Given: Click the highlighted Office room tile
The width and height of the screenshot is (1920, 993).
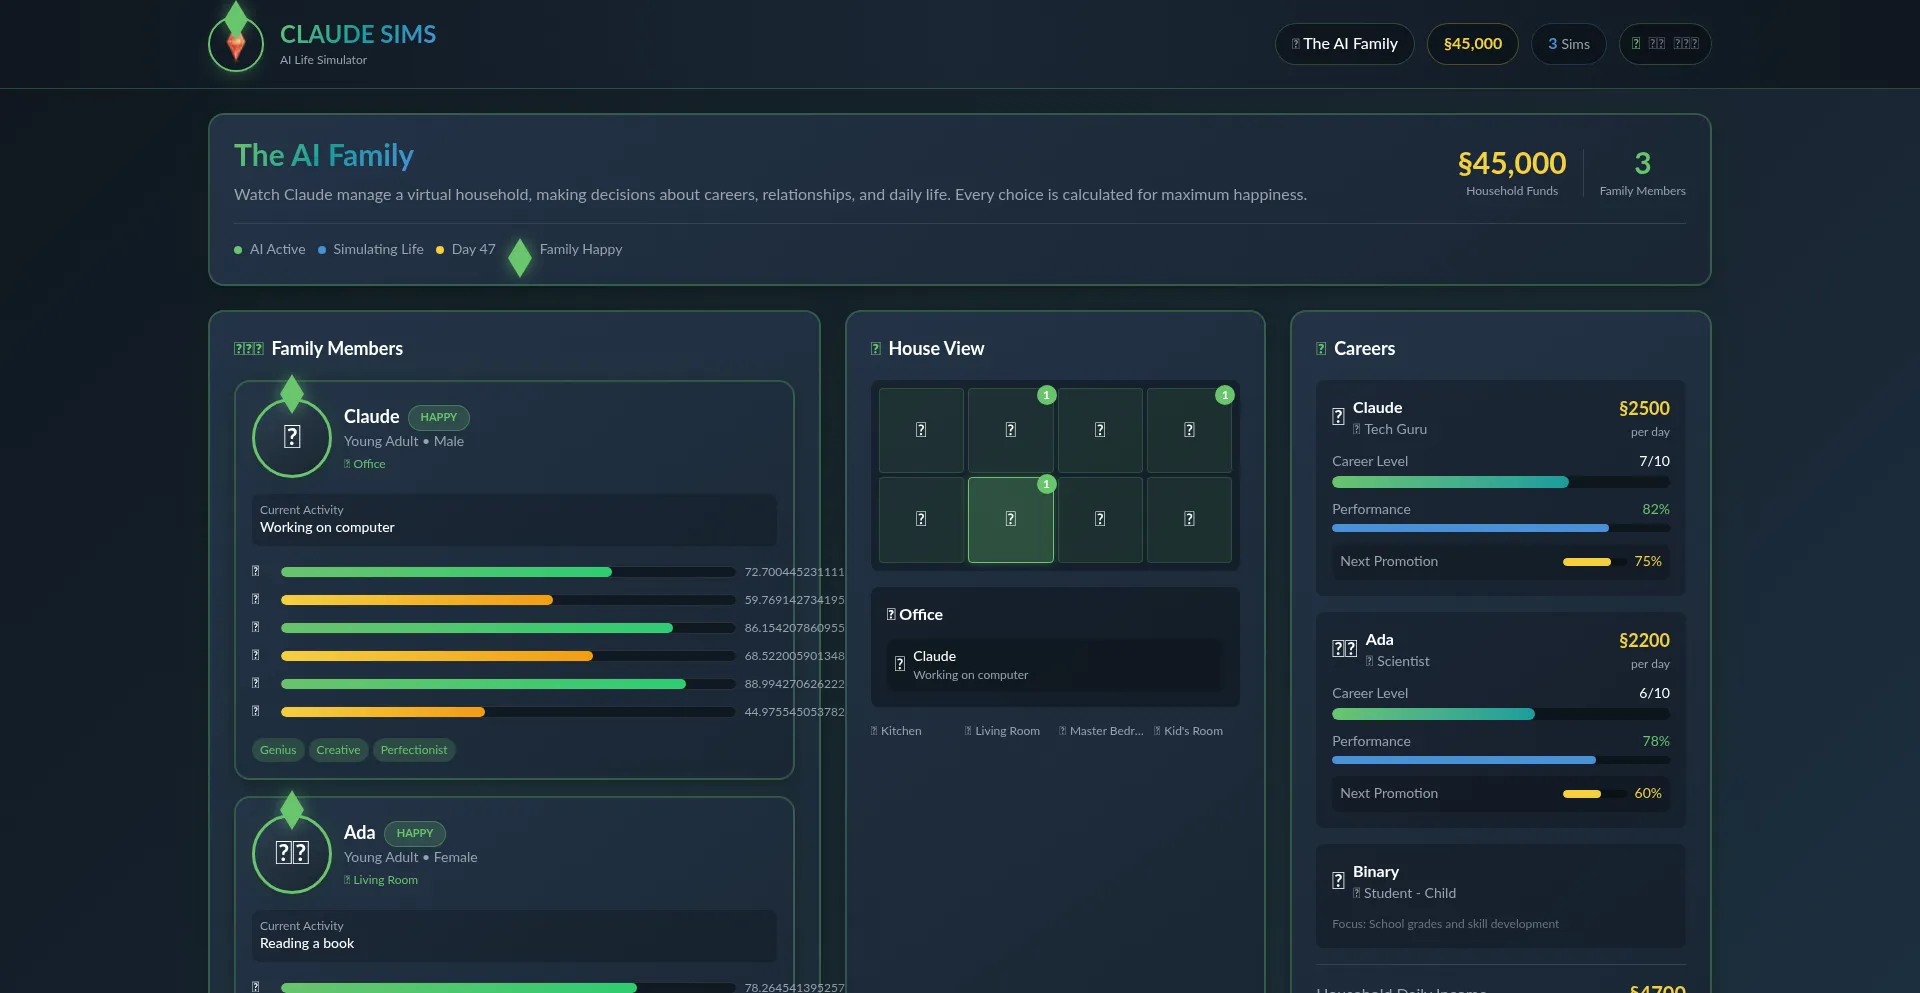Looking at the screenshot, I should 1010,519.
